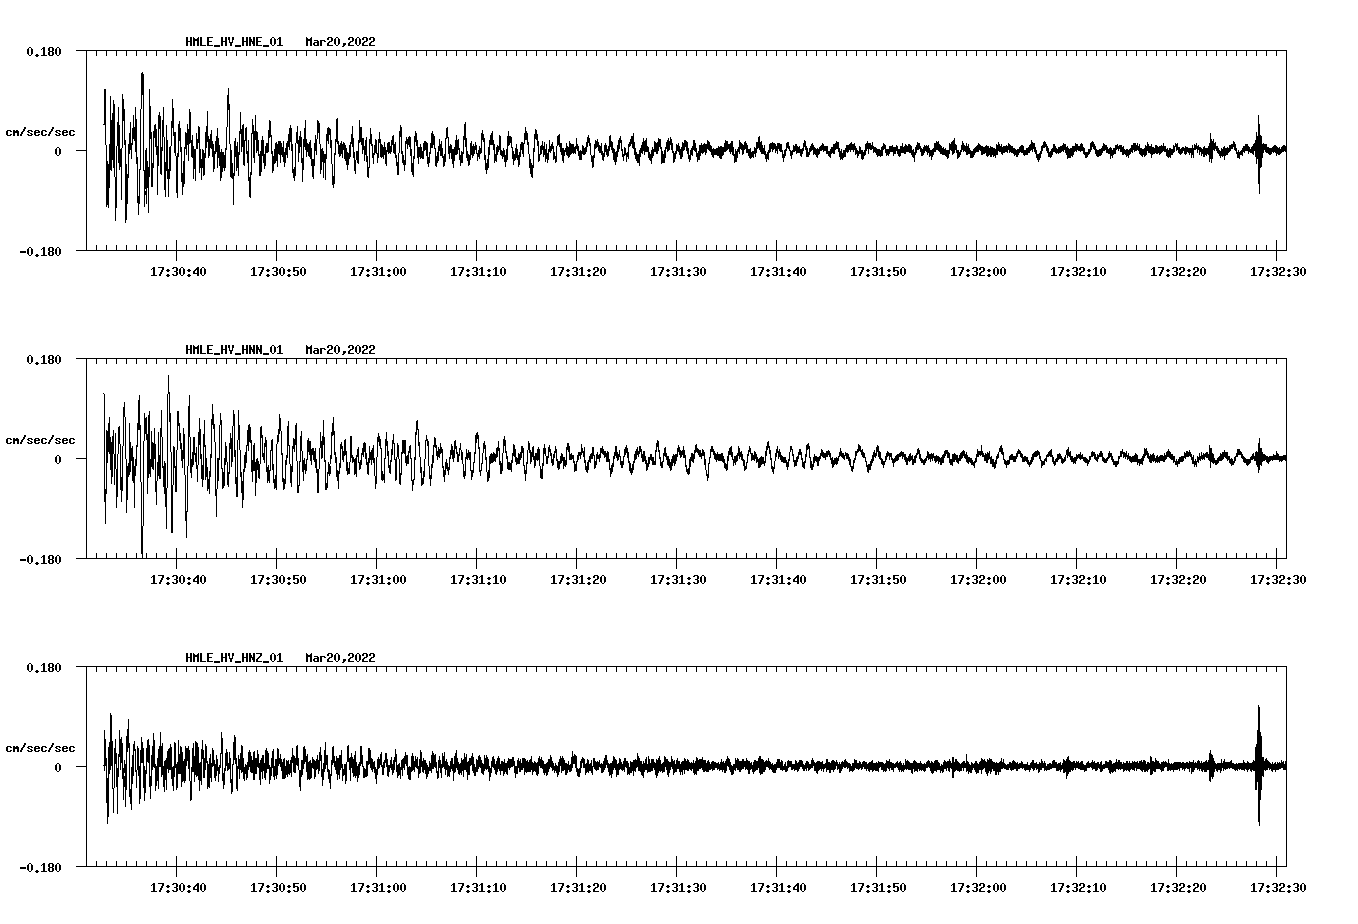Select 17:32:30 tick label under HNN plot
Screen dimensions: 1358x924
coord(1278,579)
